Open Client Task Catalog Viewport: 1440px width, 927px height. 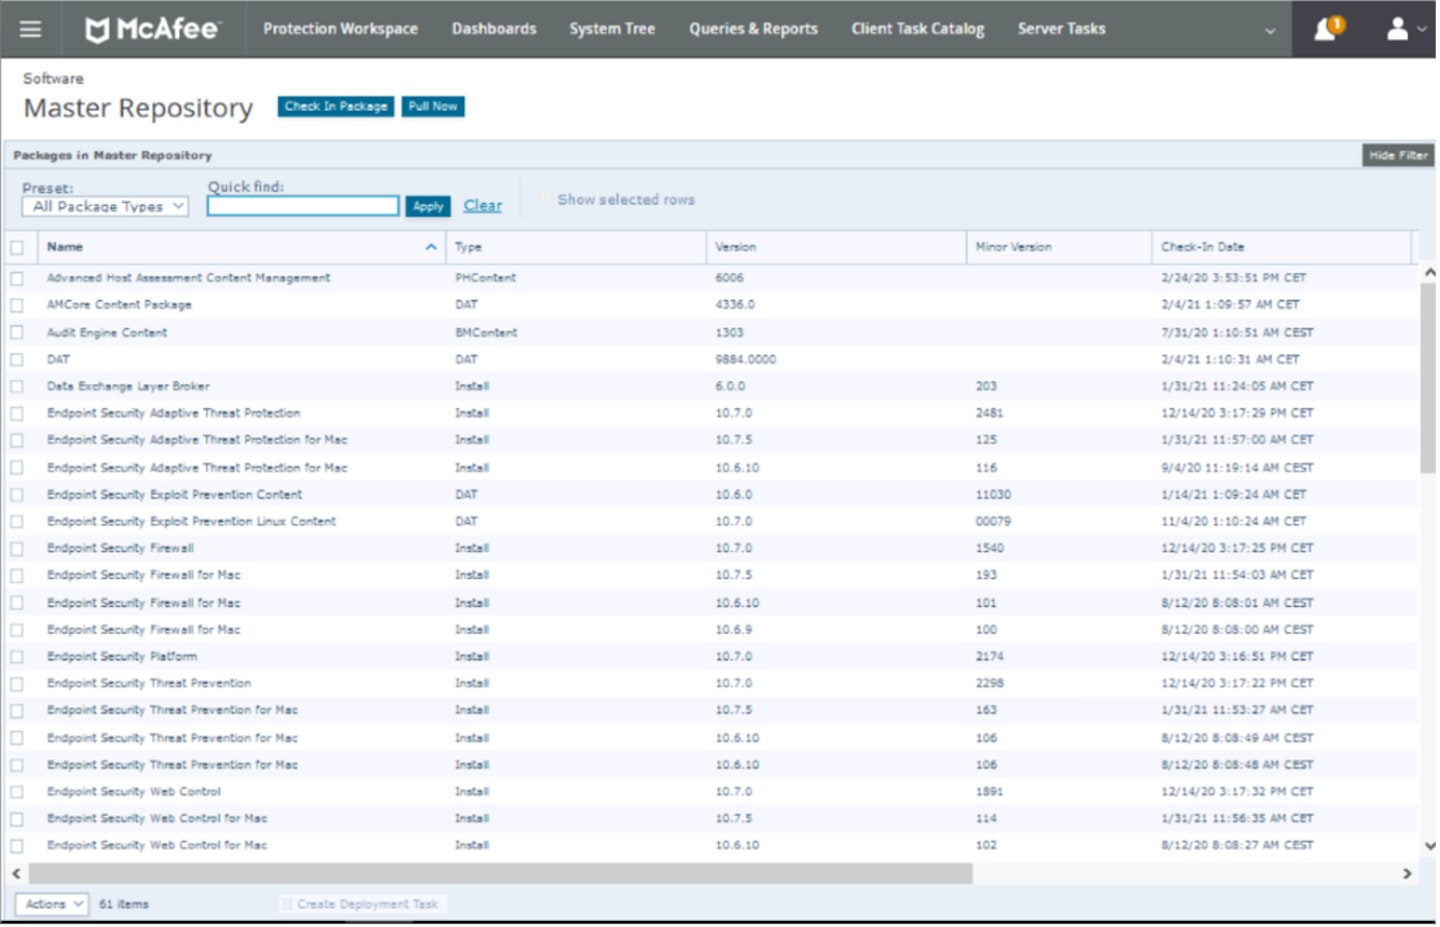click(x=917, y=29)
